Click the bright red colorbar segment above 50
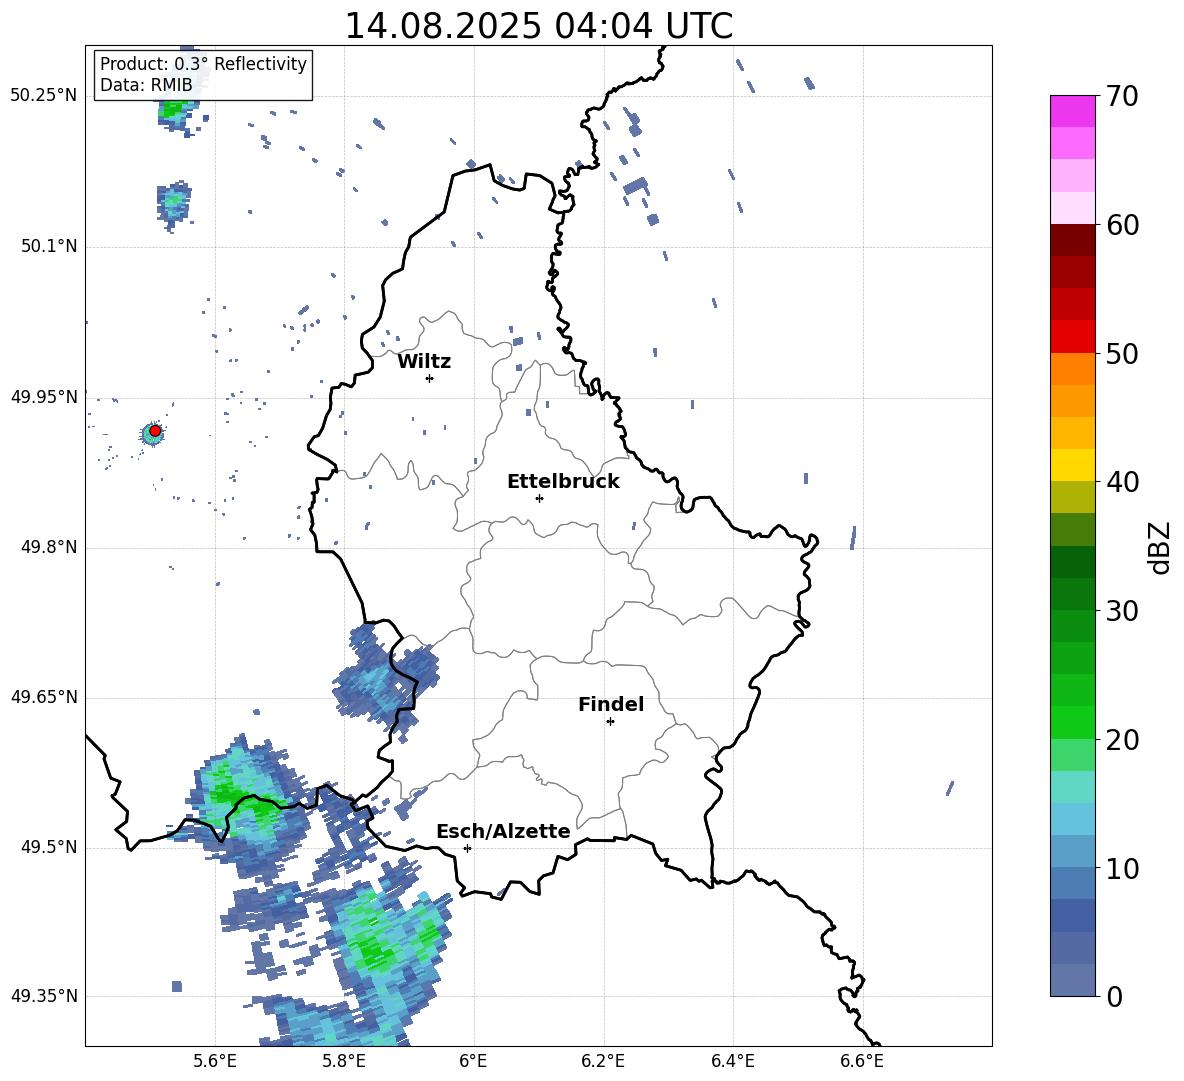 coord(1072,337)
